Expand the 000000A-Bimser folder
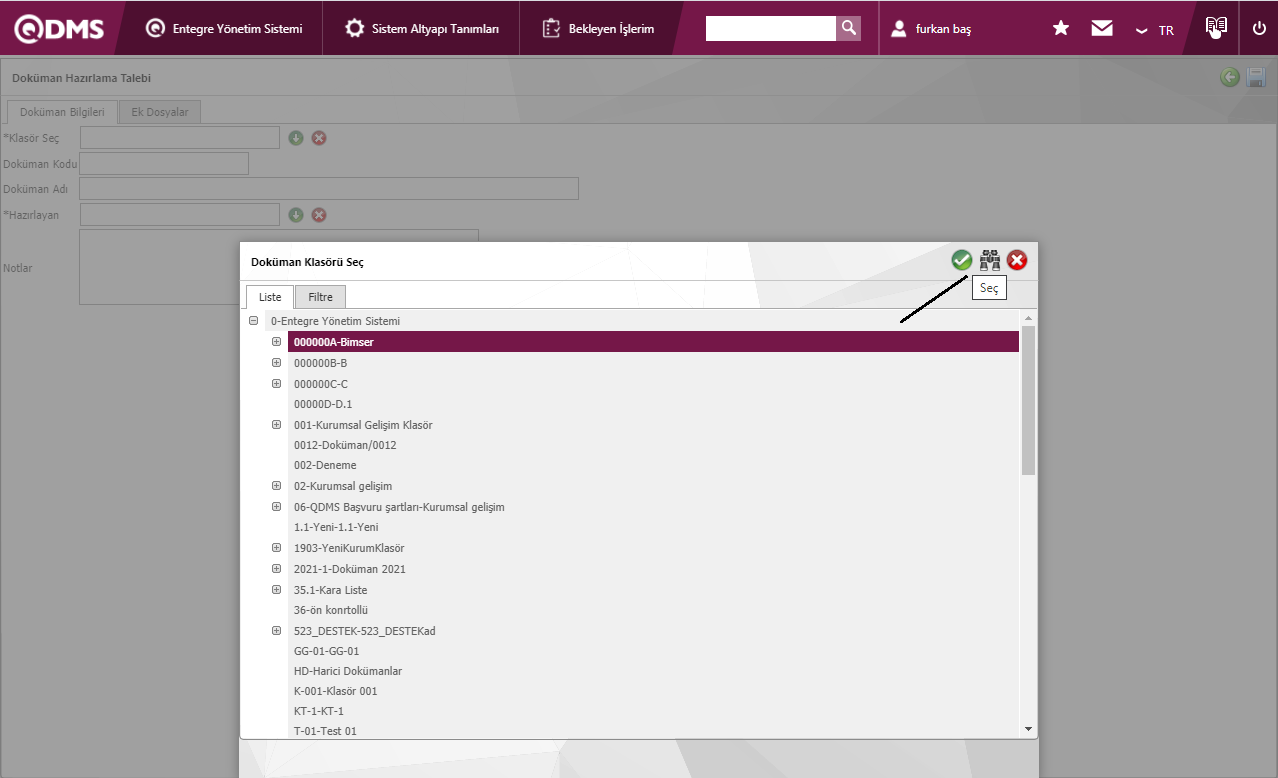The width and height of the screenshot is (1278, 778). (276, 342)
